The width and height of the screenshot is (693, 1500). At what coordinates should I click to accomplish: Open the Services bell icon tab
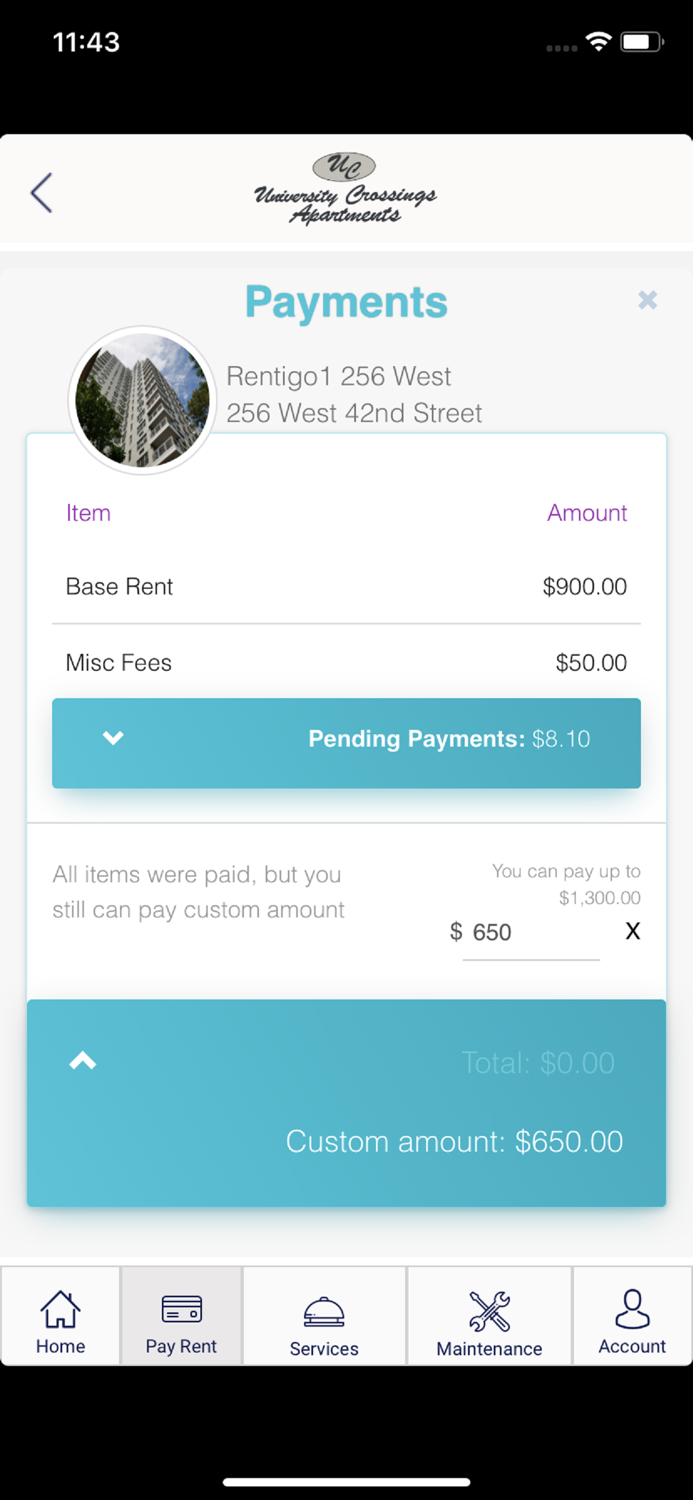coord(324,1316)
